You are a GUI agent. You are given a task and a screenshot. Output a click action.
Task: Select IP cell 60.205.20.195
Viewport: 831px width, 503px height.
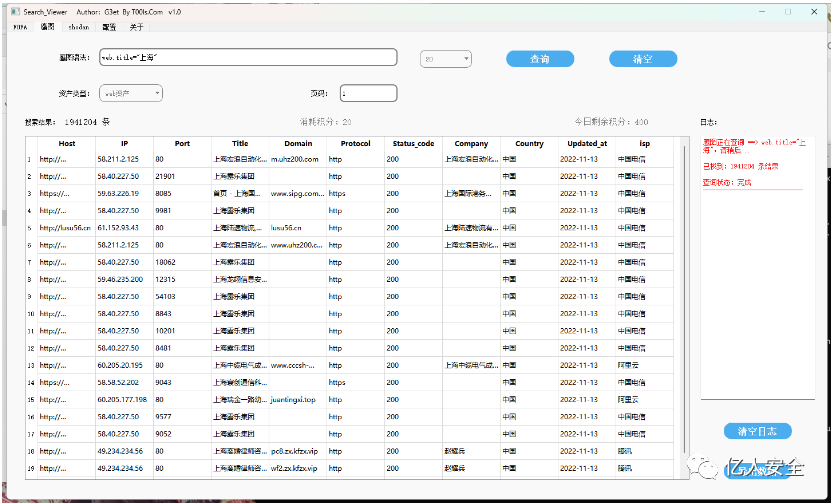point(125,365)
